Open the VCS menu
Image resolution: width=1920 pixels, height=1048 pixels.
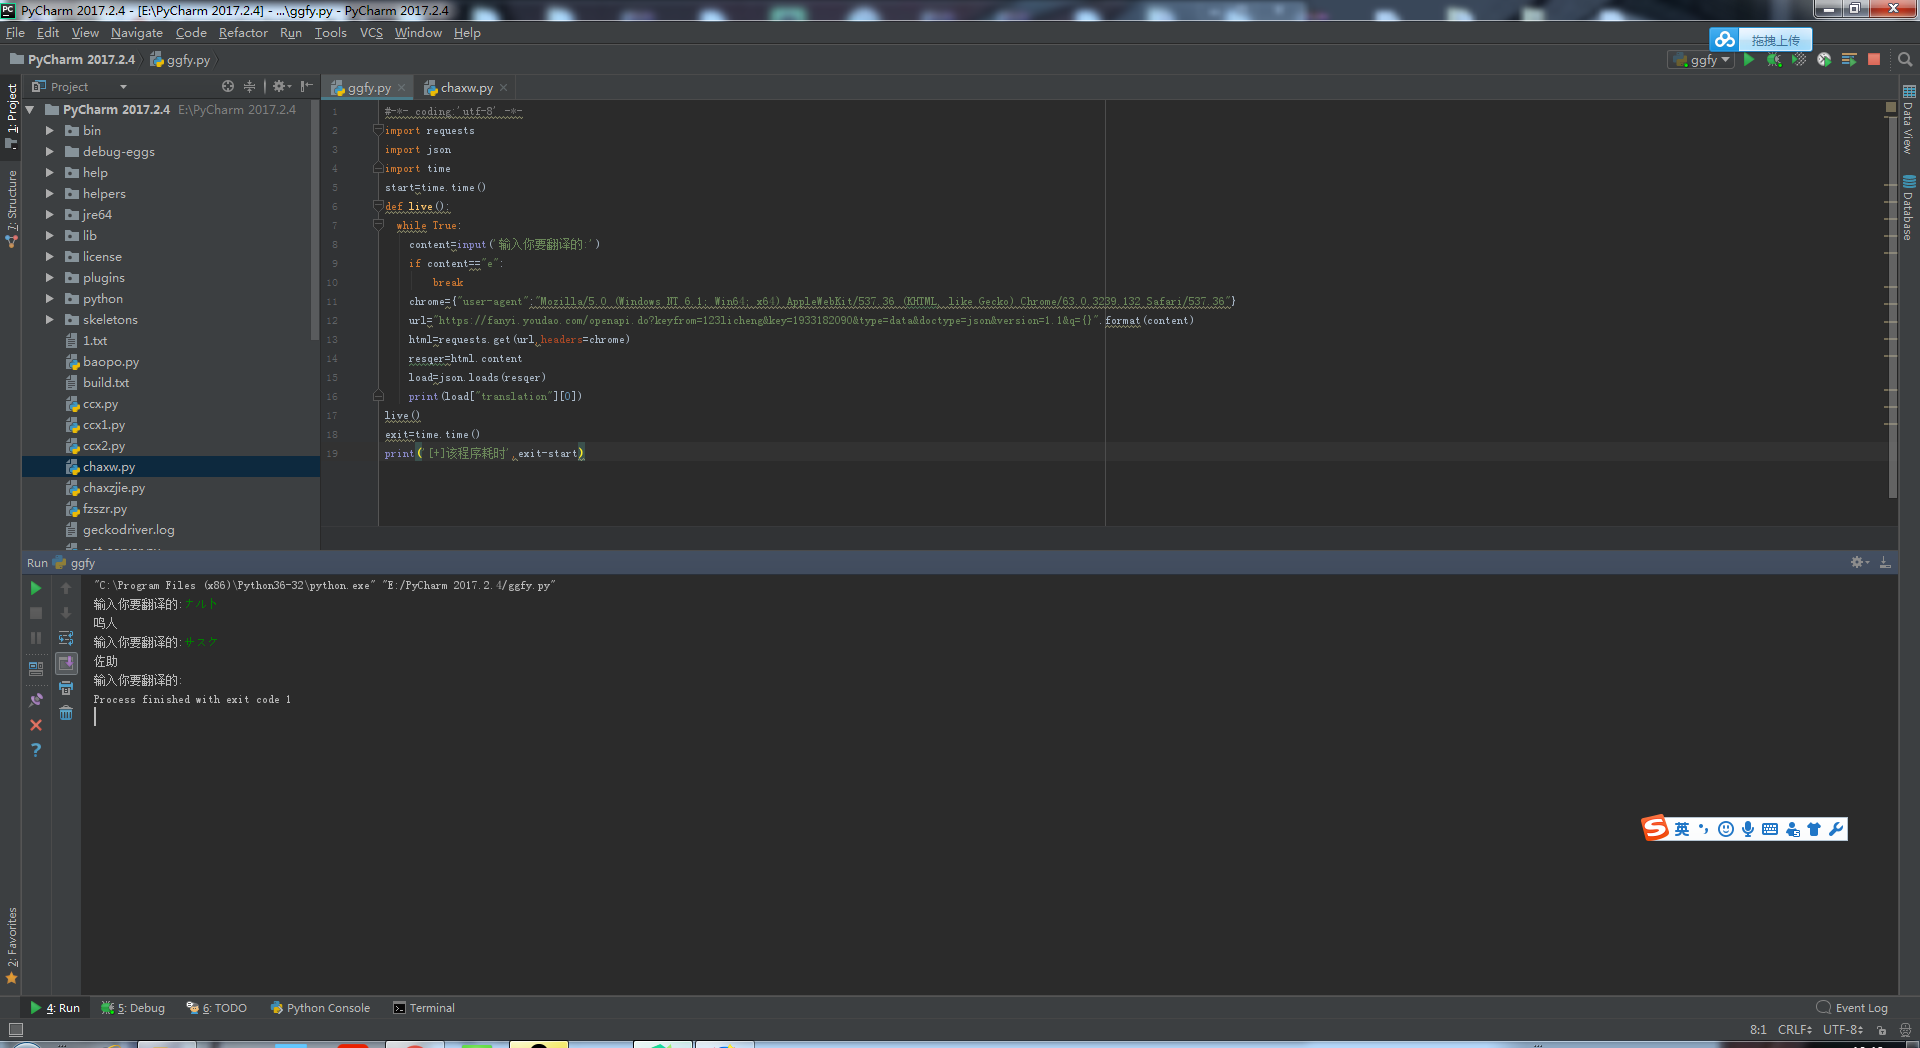point(371,33)
